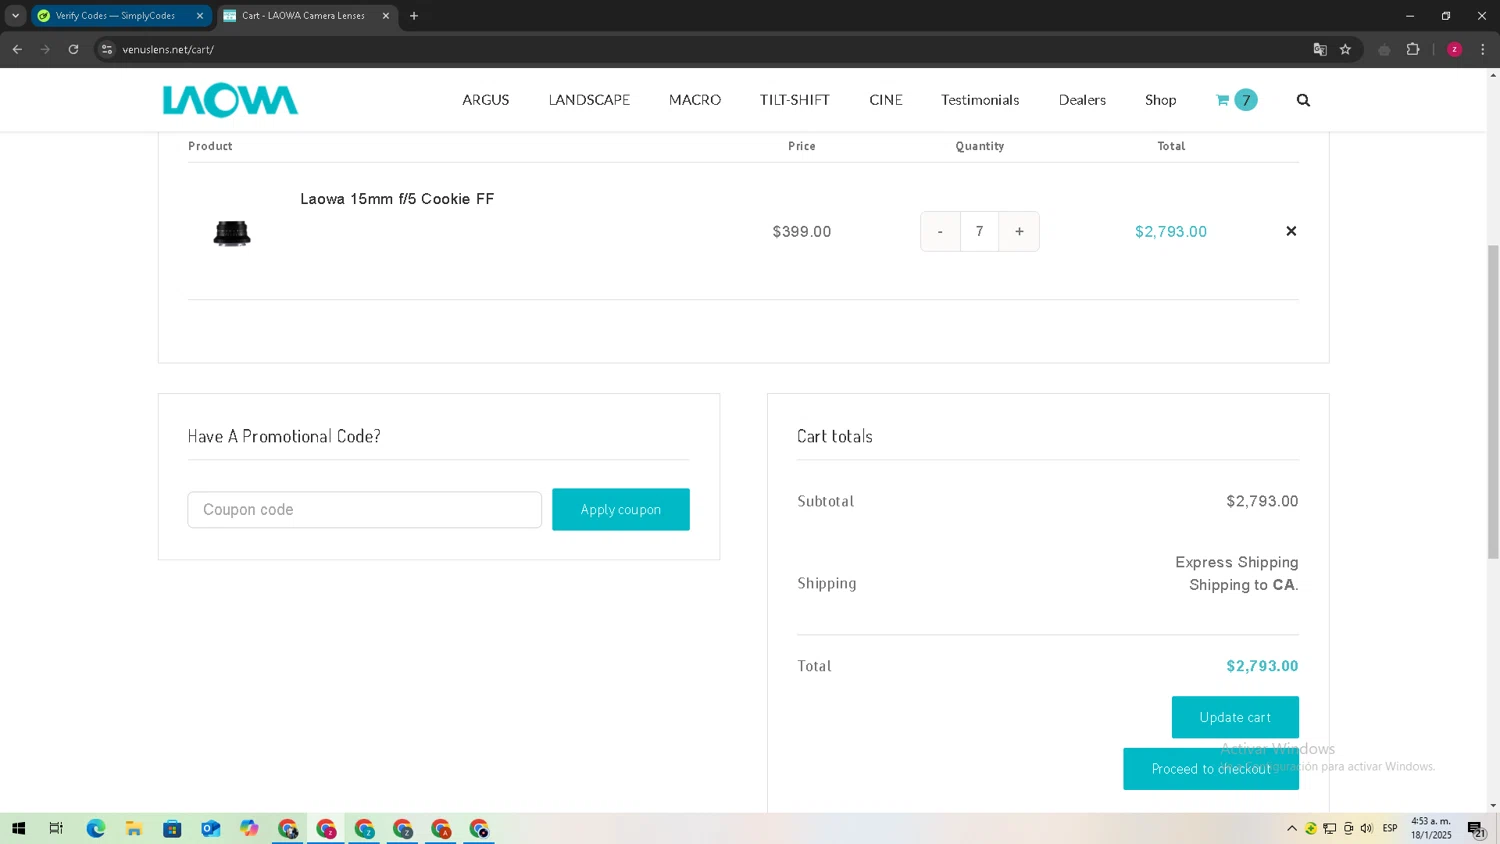Open the site search magnifier icon

(1303, 100)
